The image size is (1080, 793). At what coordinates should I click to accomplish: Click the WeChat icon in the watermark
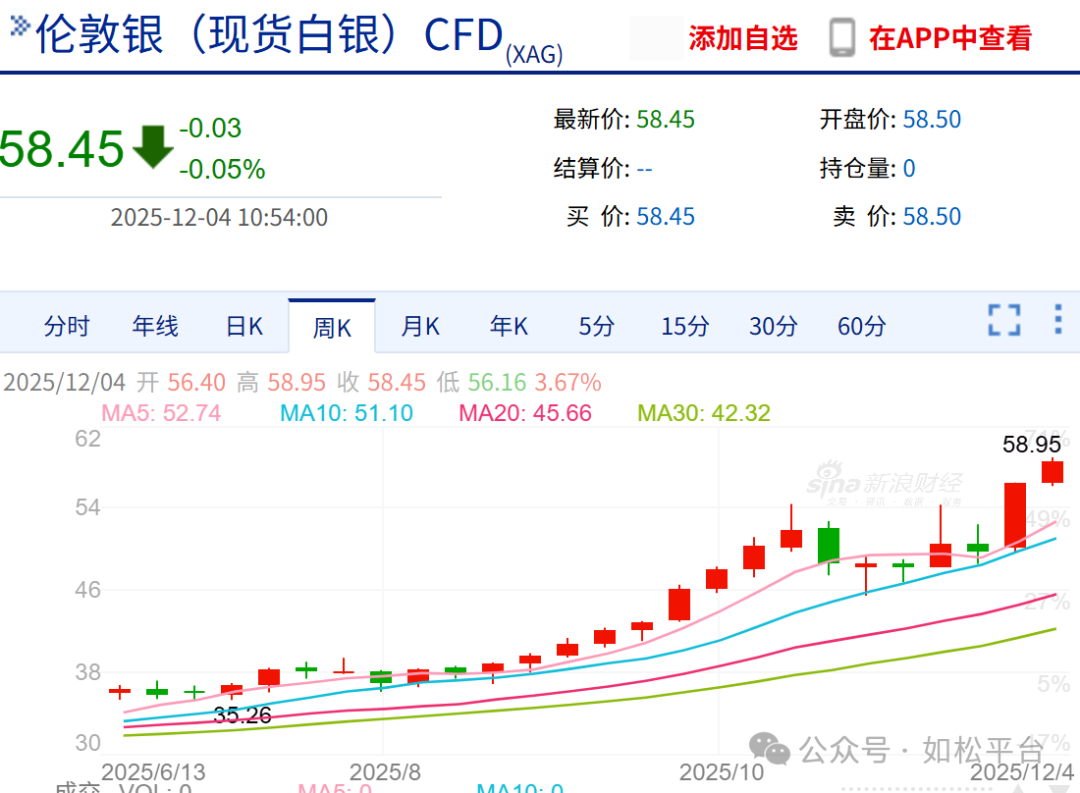tap(769, 748)
